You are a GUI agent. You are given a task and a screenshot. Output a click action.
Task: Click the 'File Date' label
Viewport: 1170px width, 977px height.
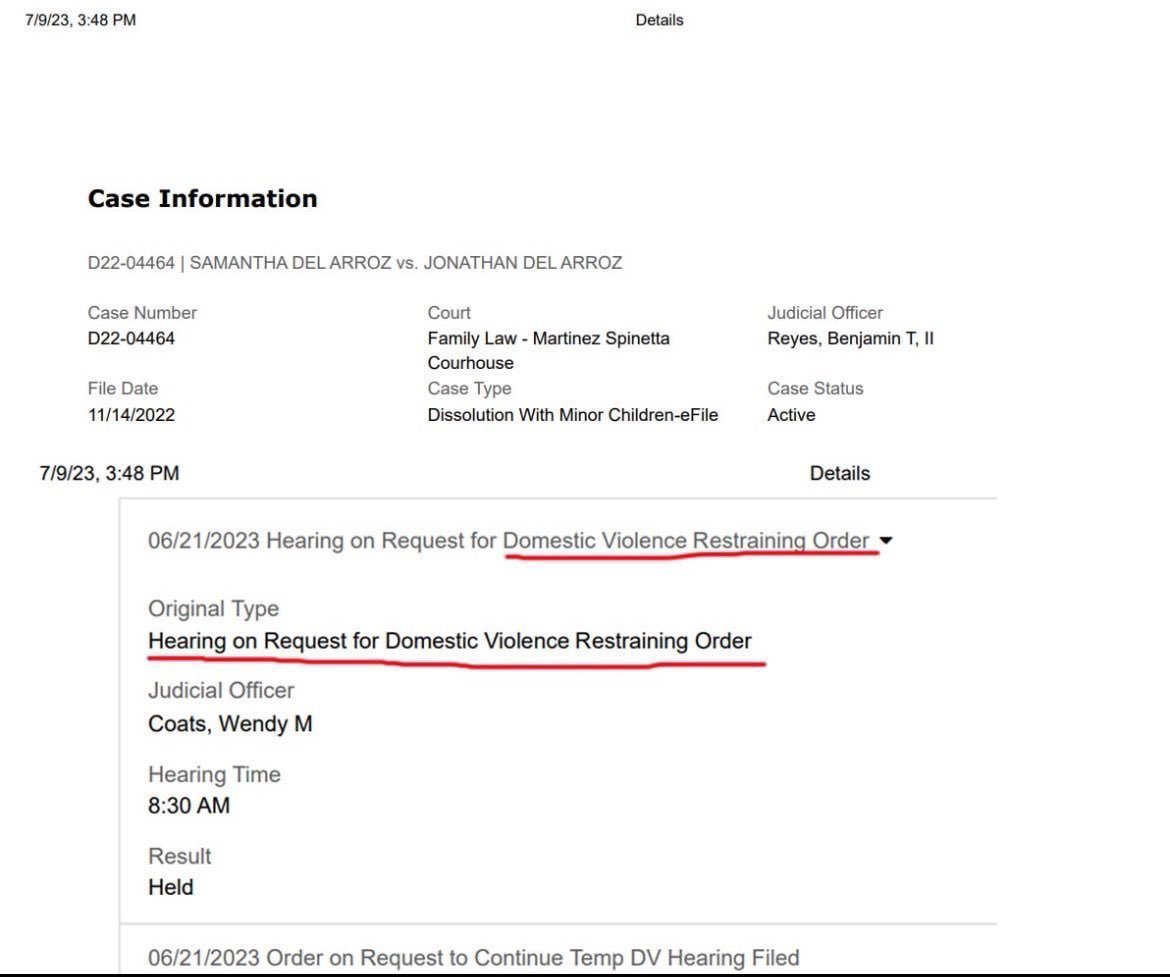point(122,388)
